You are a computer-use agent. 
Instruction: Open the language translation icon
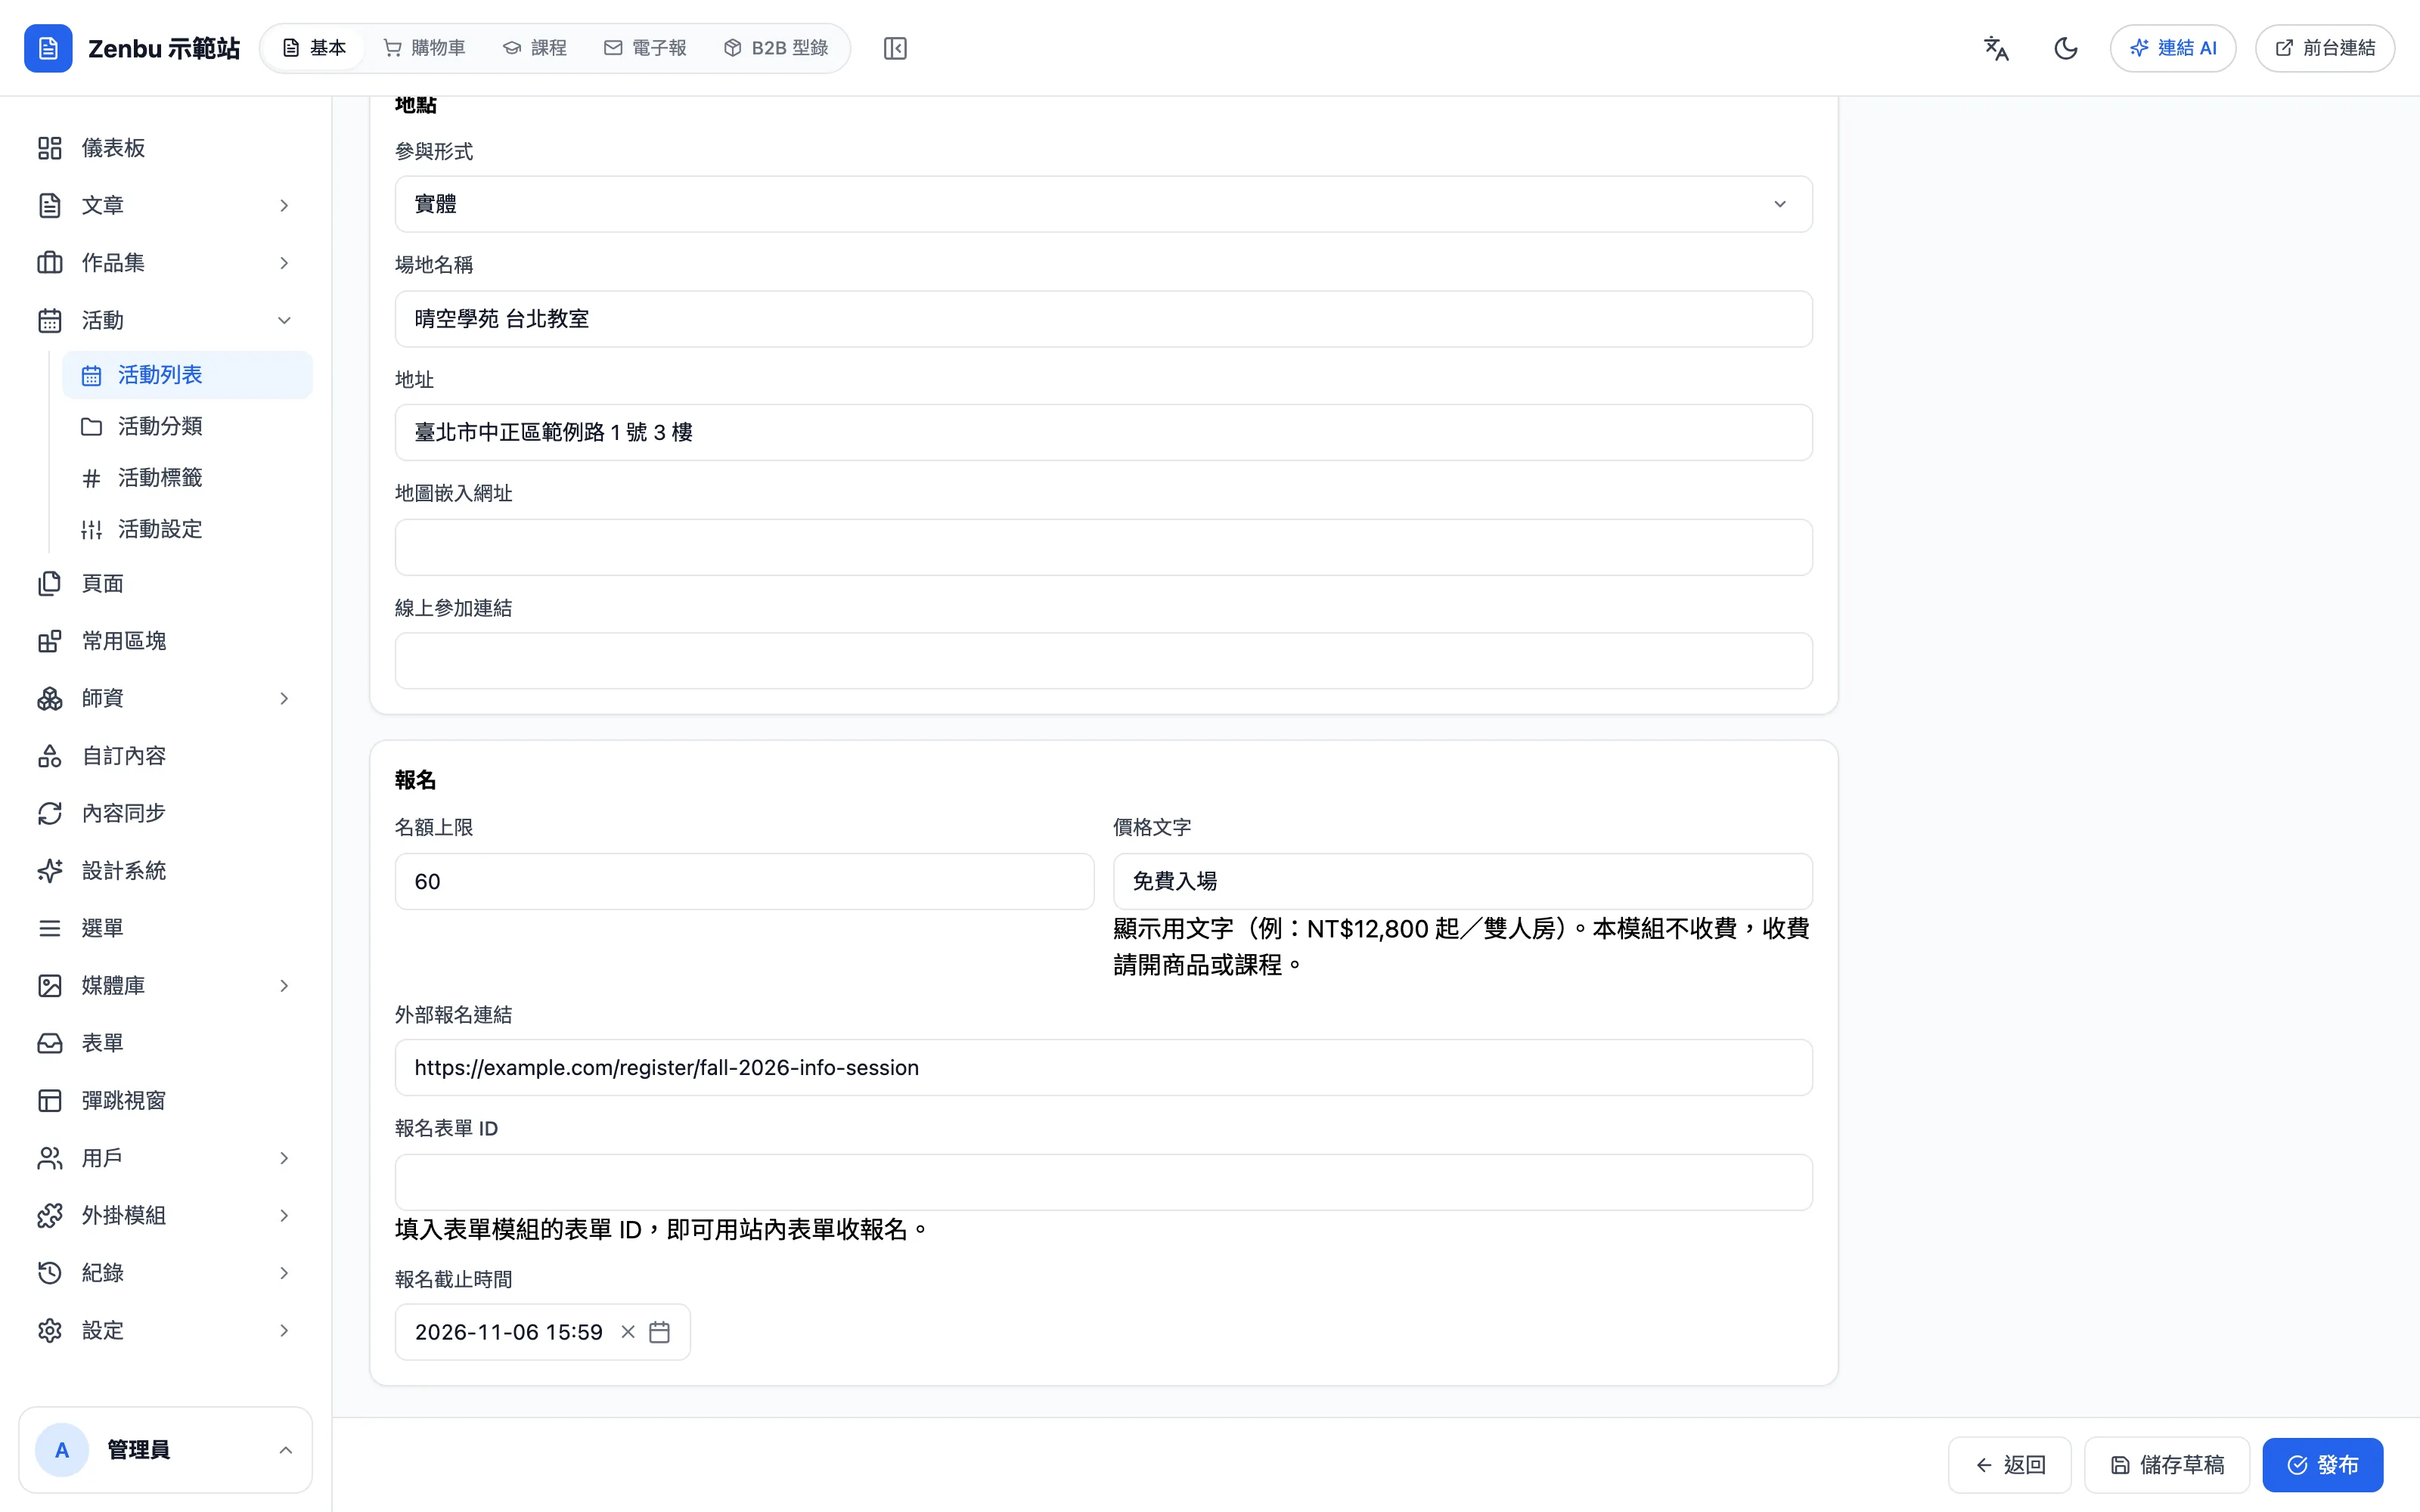point(1996,48)
